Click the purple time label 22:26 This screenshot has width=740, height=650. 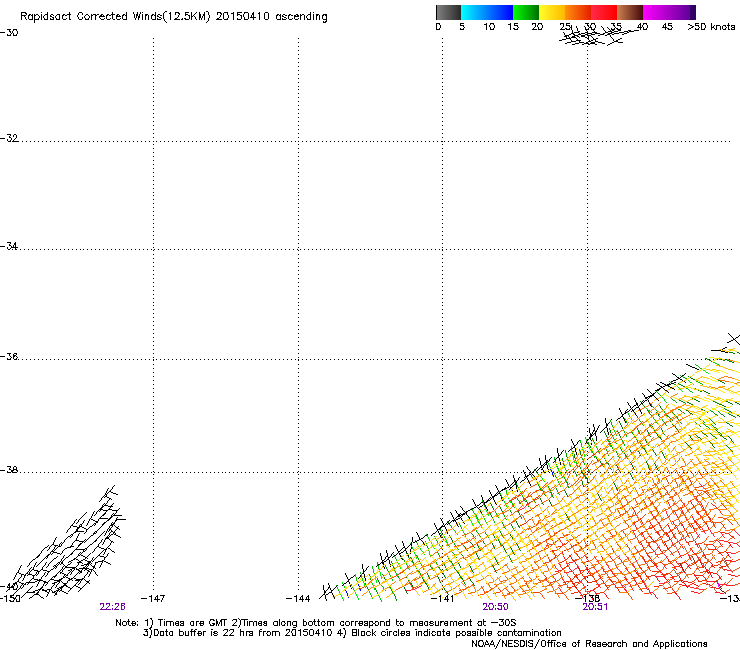[112, 607]
